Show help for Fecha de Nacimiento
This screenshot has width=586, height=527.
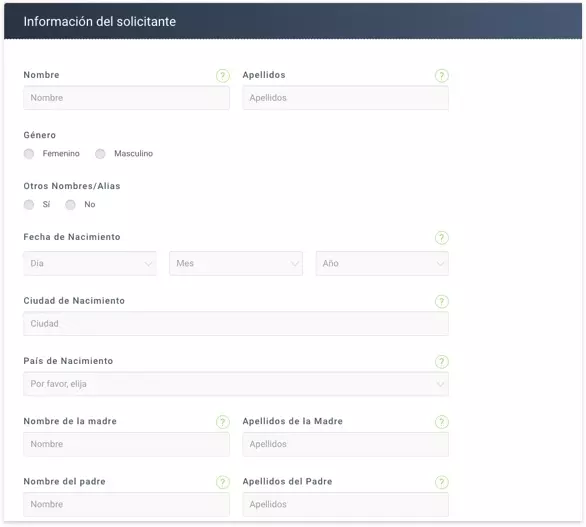(x=441, y=238)
